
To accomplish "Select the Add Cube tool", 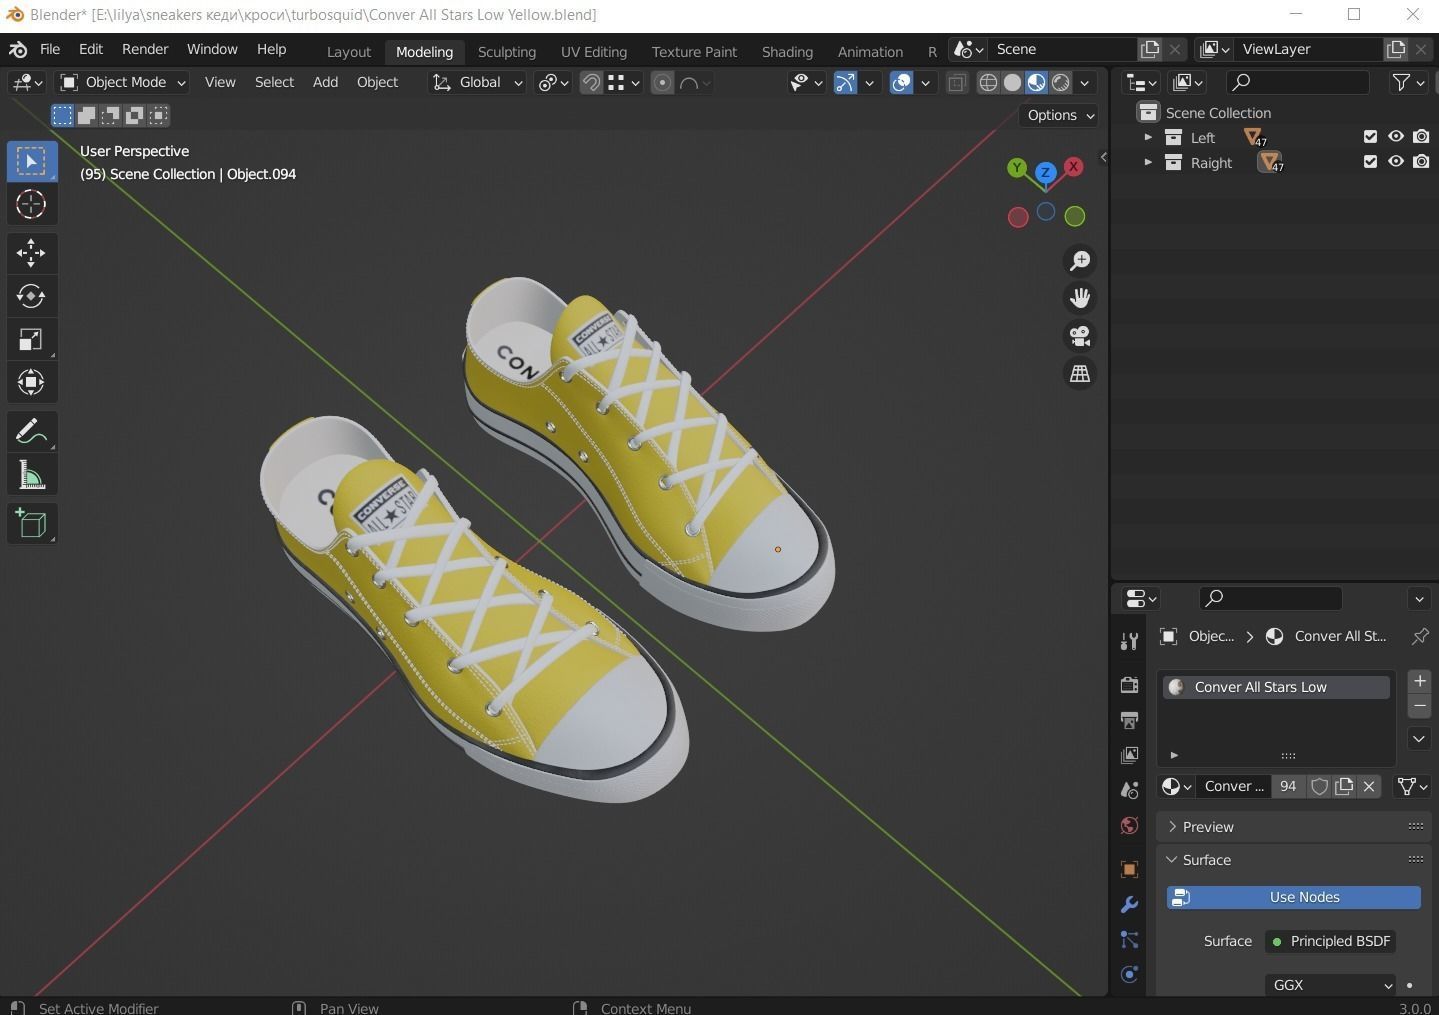I will click(x=31, y=524).
